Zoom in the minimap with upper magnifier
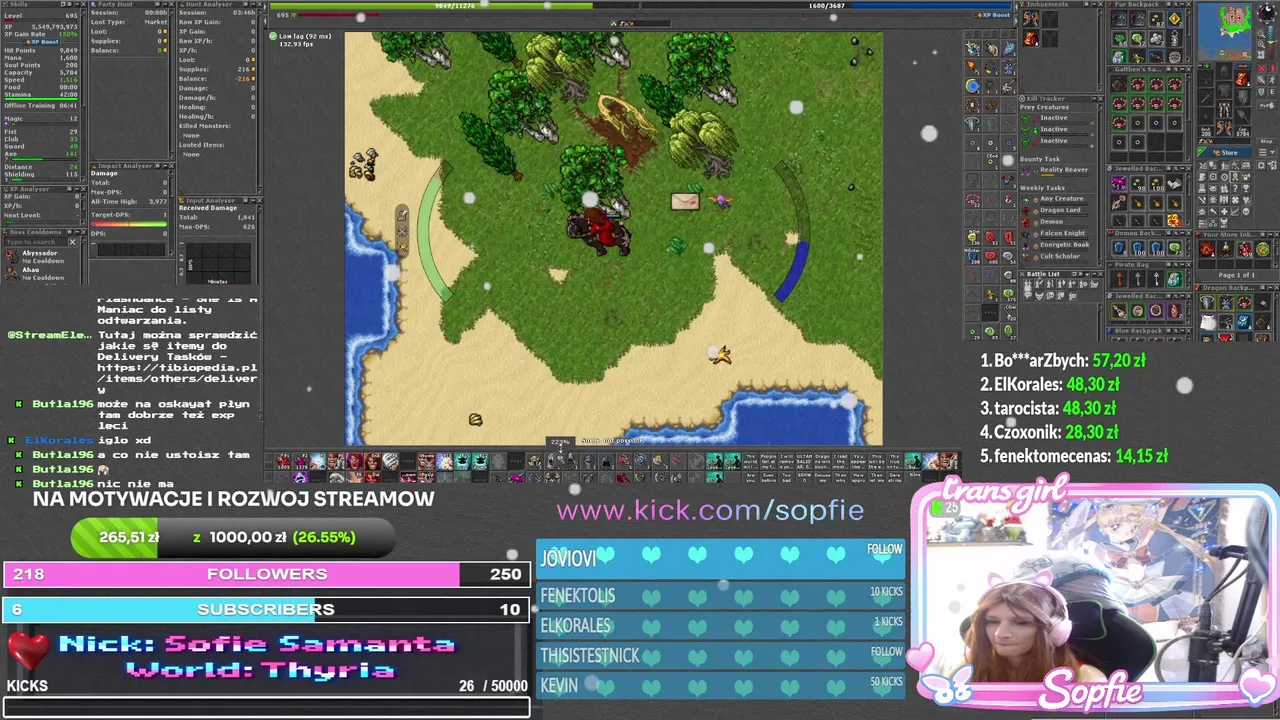This screenshot has width=1280, height=720. (1261, 34)
